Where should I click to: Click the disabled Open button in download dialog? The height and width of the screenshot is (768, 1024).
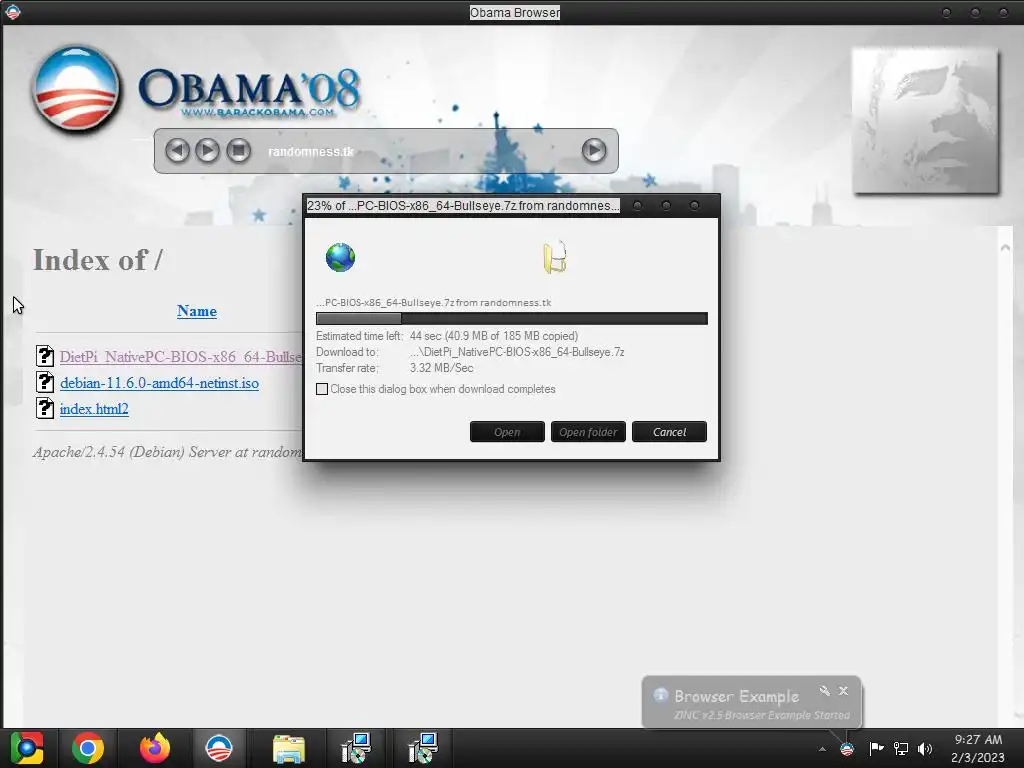tap(507, 432)
